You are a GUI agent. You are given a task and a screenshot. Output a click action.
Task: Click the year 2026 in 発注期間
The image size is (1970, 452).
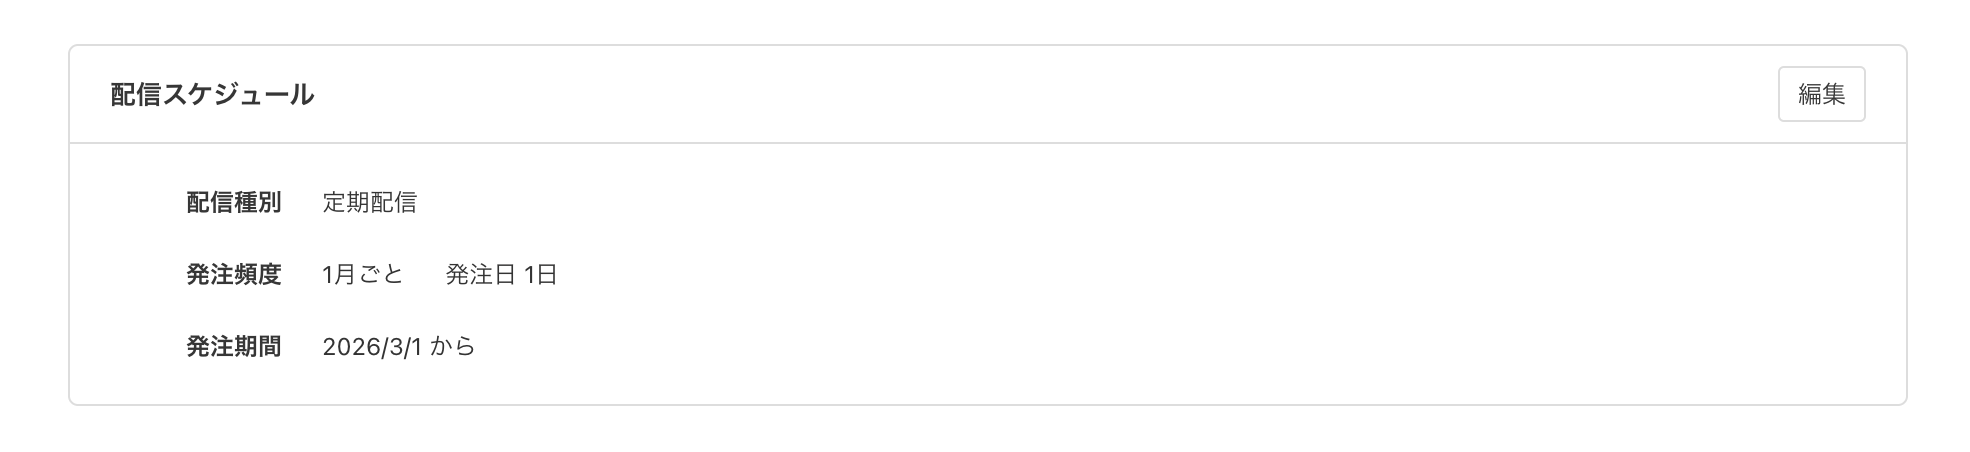click(346, 347)
